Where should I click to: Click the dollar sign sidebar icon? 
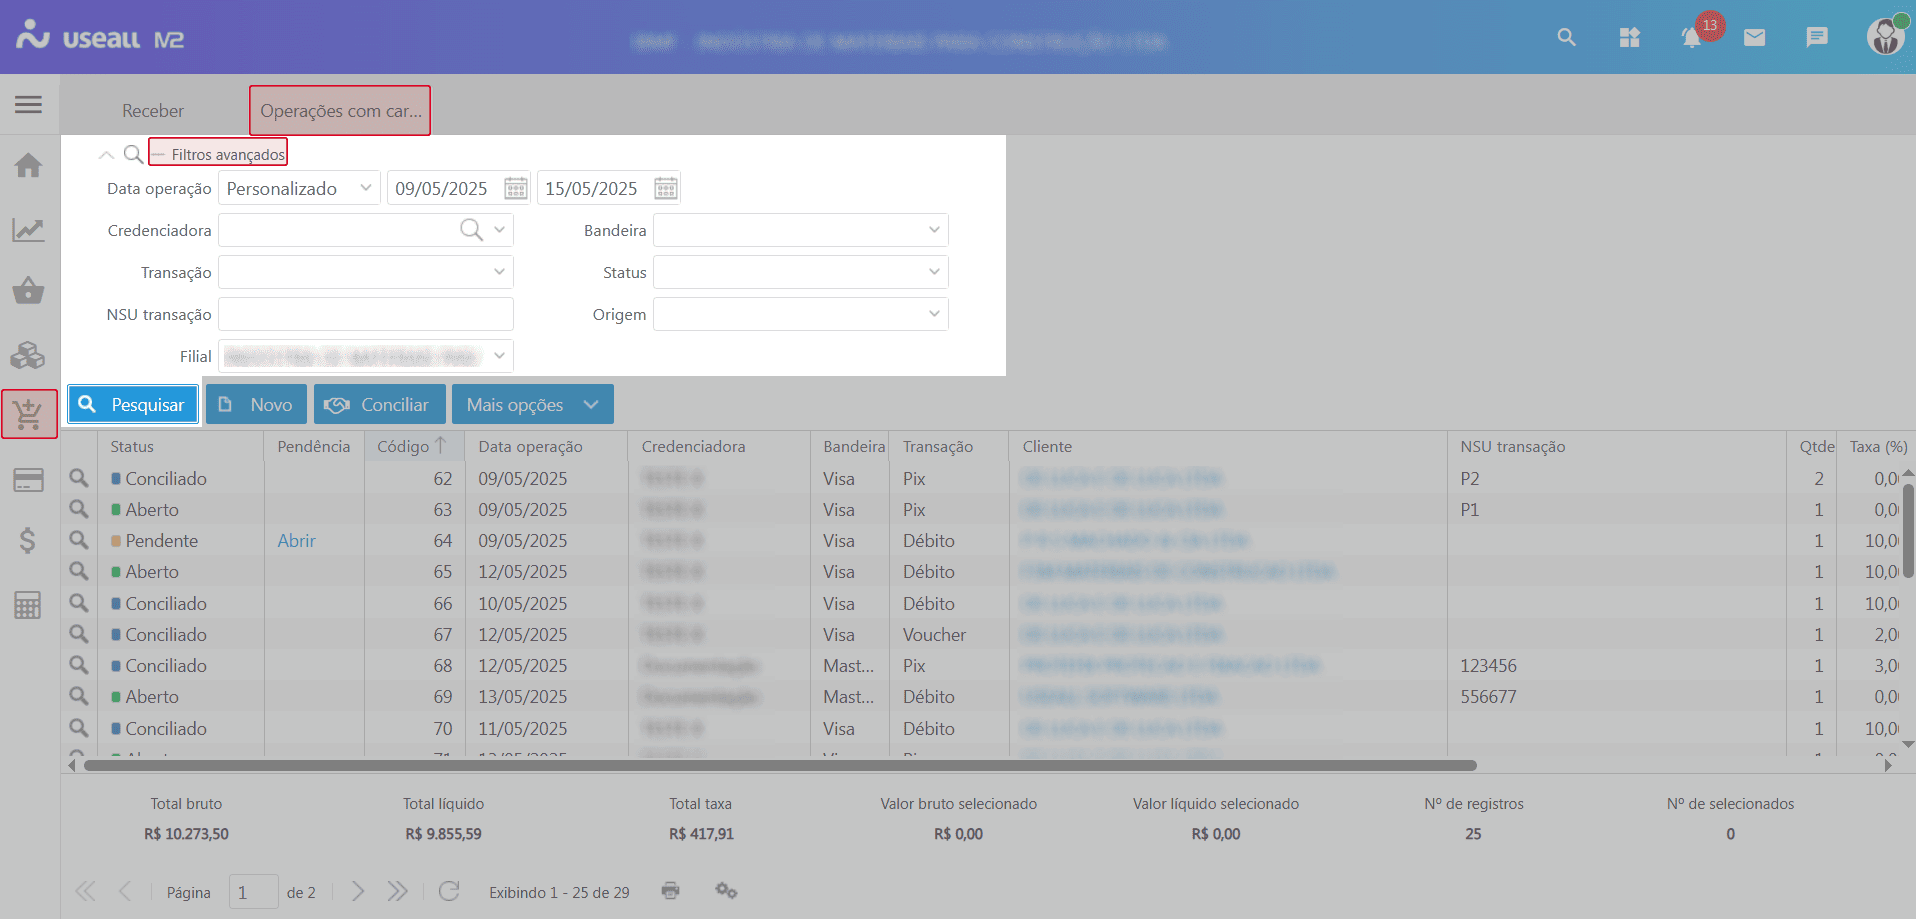(x=28, y=541)
